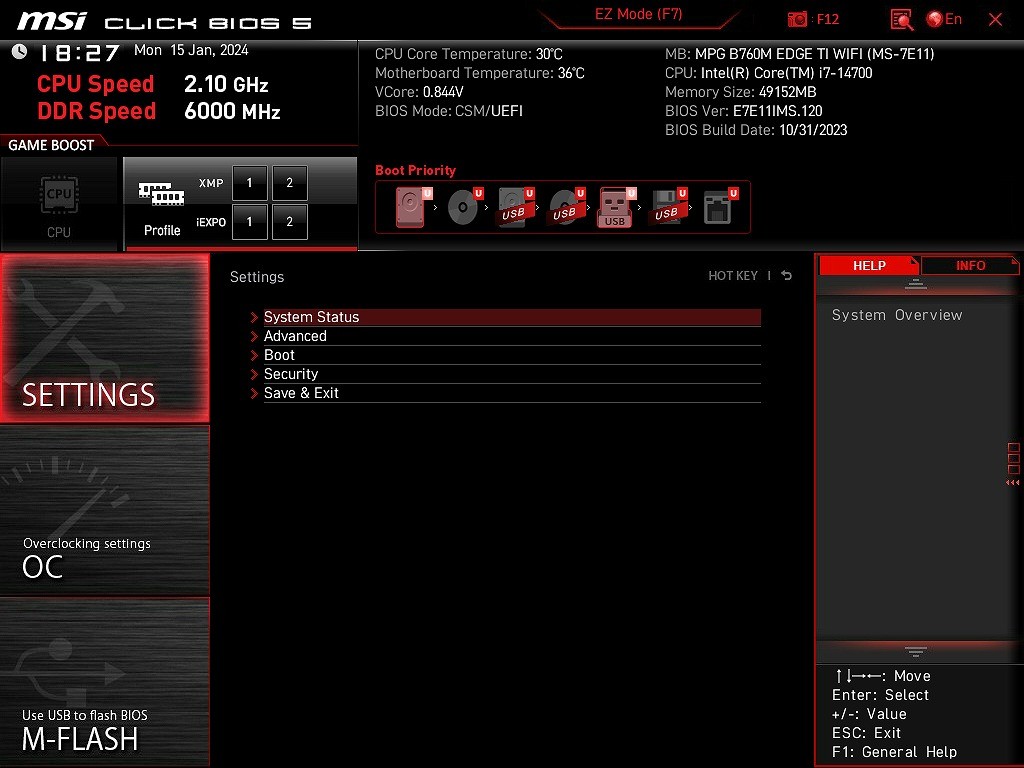
Task: Open the SETTINGS panel
Action: tap(104, 338)
